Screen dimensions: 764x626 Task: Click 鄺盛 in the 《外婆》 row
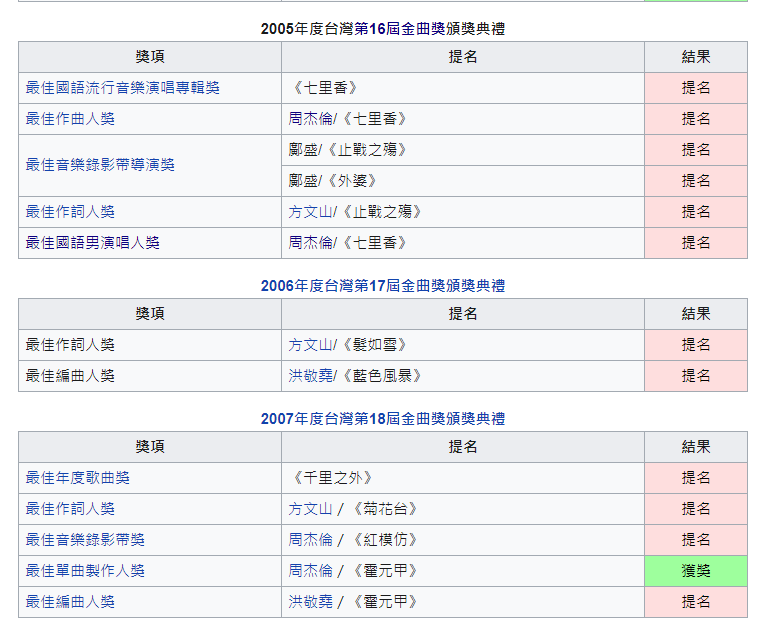coord(303,181)
